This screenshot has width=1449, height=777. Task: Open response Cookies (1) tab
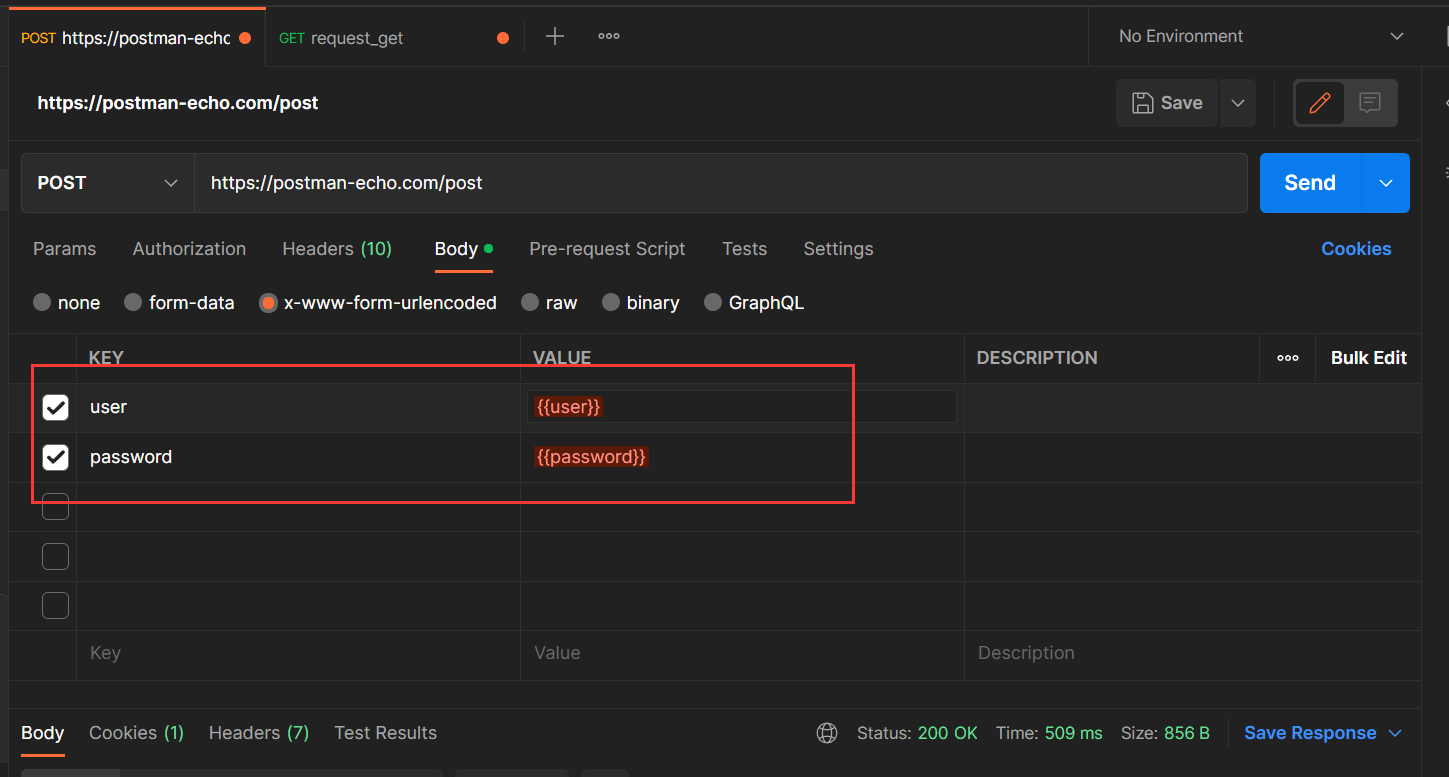[136, 733]
